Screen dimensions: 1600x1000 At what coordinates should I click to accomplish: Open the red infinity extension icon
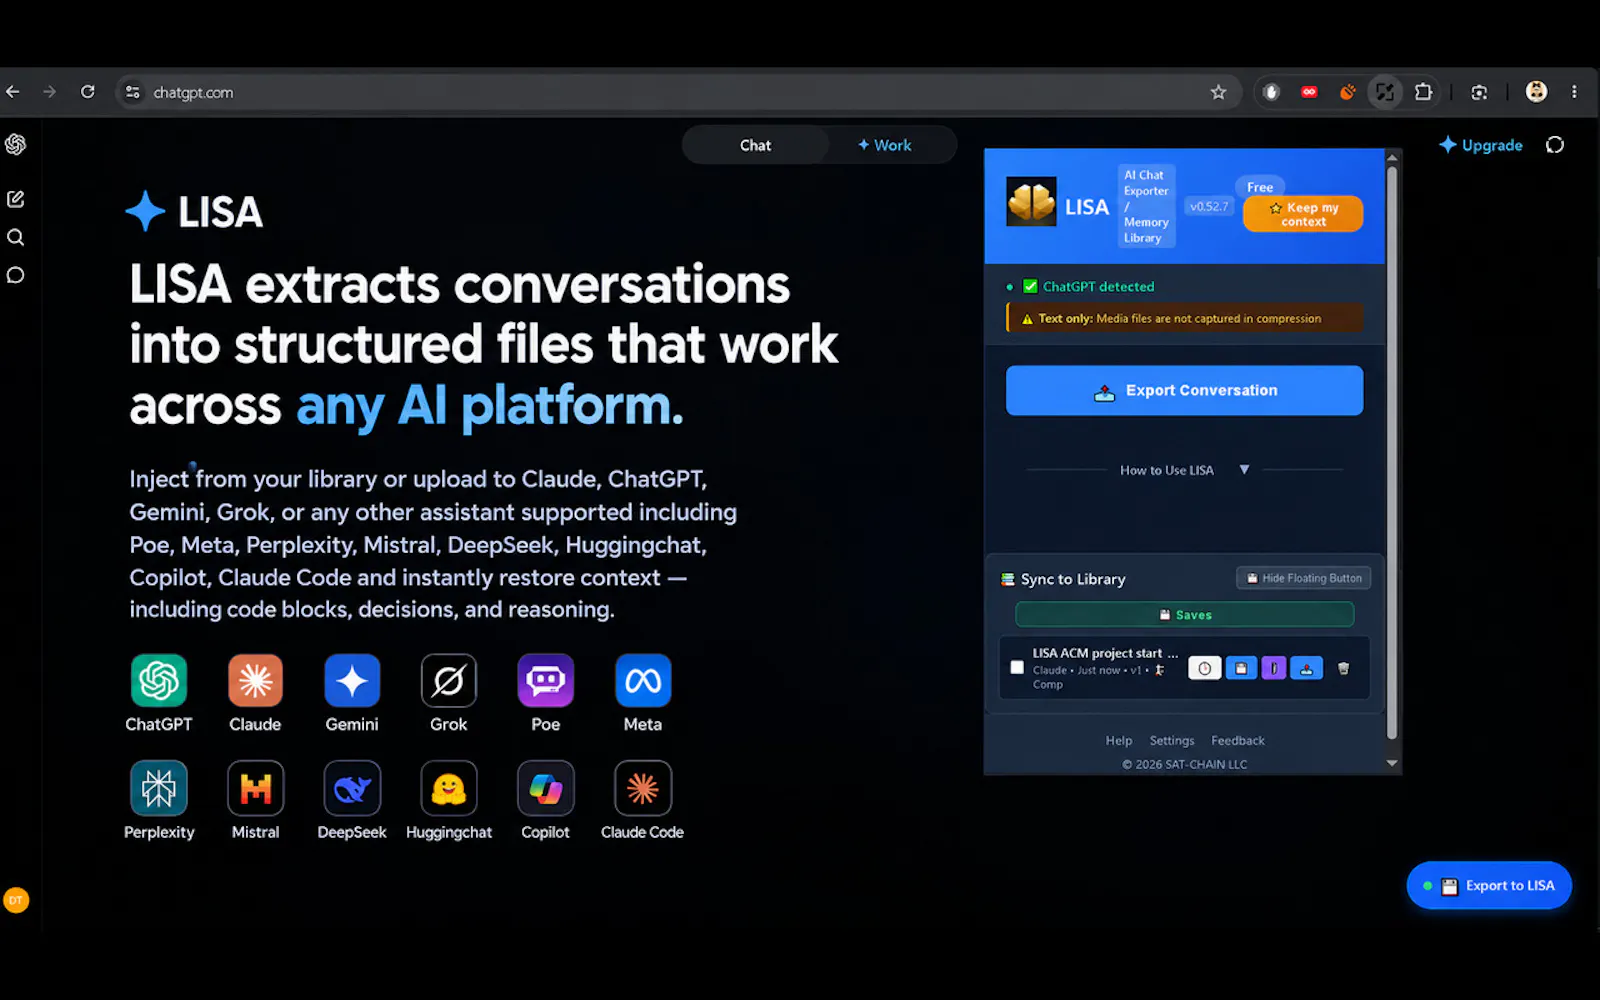(x=1309, y=92)
